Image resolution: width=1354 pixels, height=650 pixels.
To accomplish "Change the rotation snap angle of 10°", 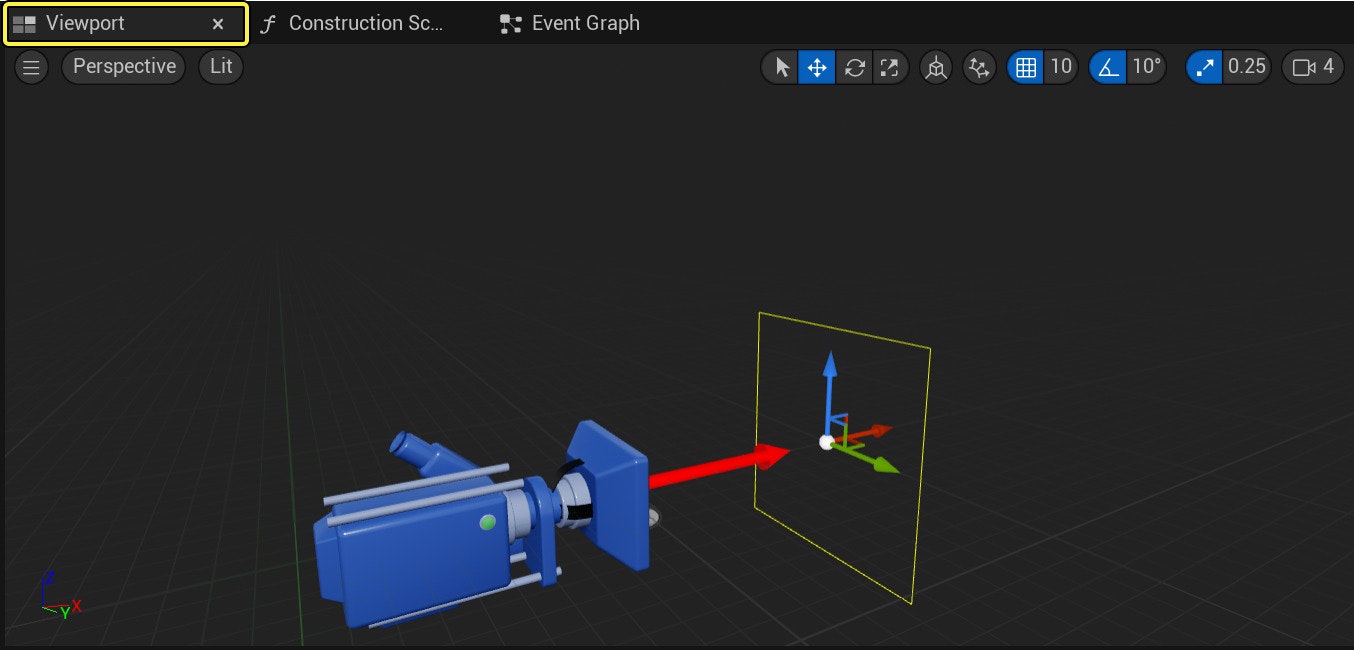I will click(x=1146, y=67).
